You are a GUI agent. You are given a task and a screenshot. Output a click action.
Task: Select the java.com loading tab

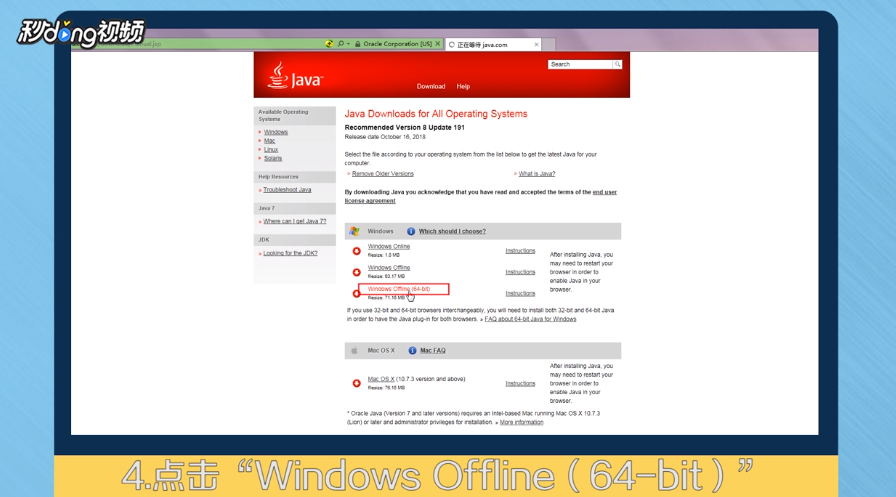(493, 45)
